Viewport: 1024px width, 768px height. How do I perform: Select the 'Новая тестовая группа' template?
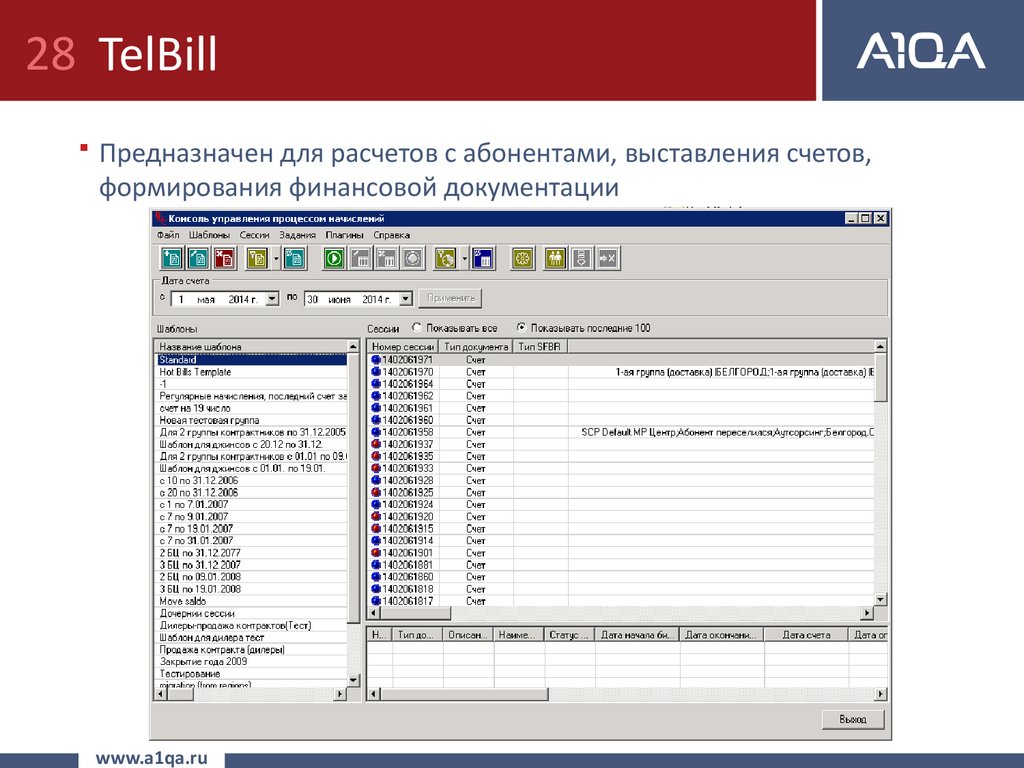click(x=251, y=421)
